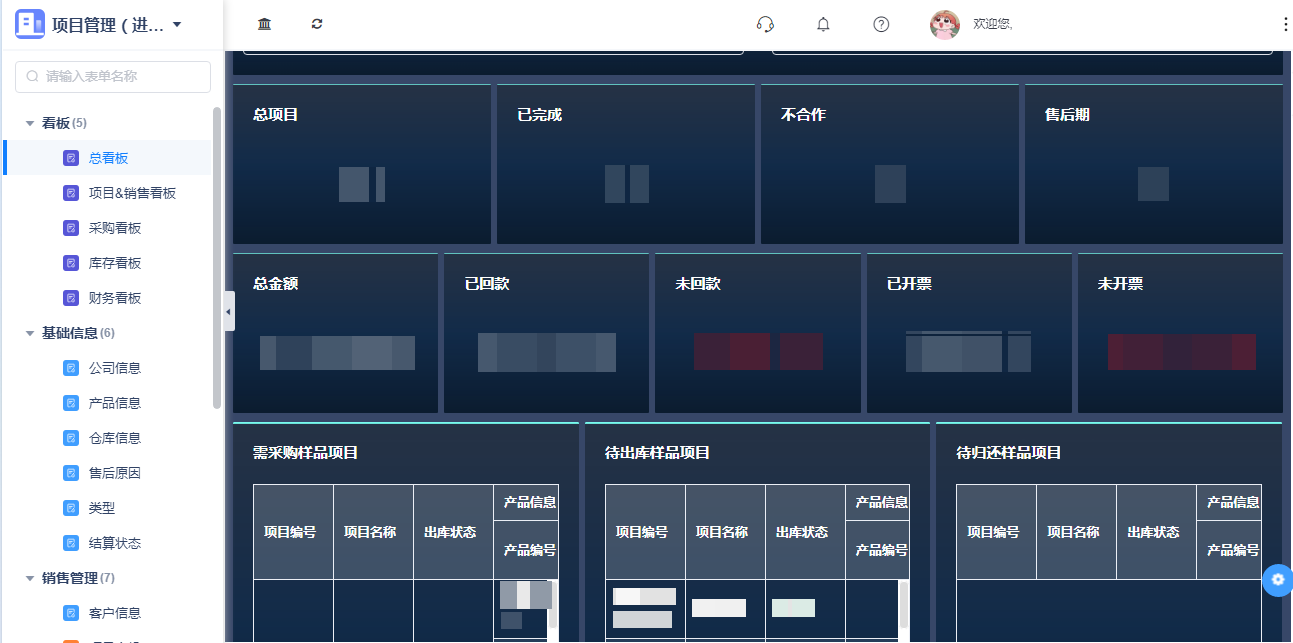
Task: Click the user avatar image
Action: click(945, 24)
